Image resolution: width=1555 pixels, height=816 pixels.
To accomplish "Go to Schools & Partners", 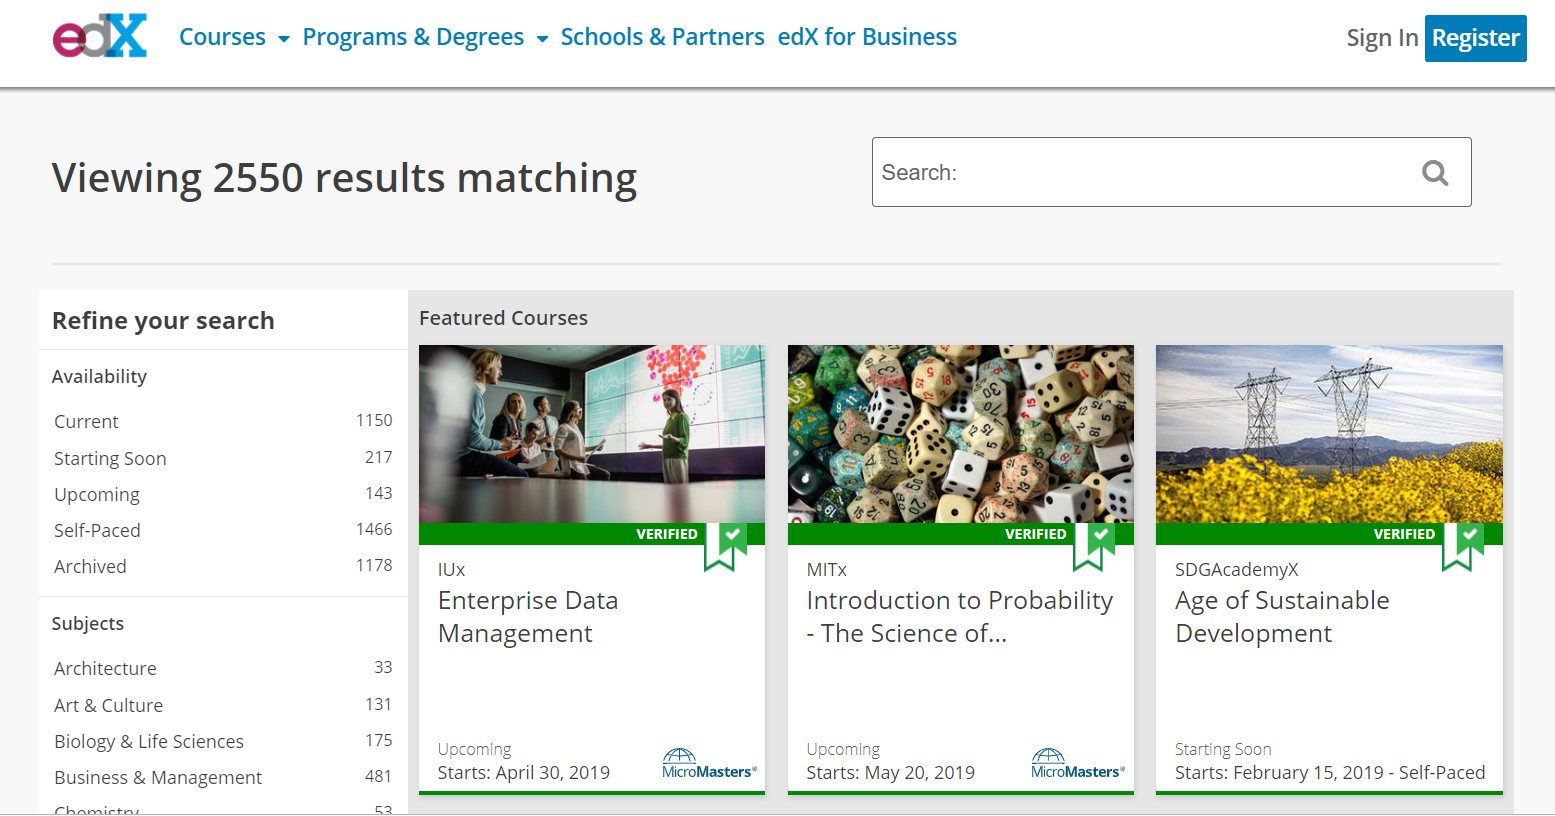I will 662,37.
